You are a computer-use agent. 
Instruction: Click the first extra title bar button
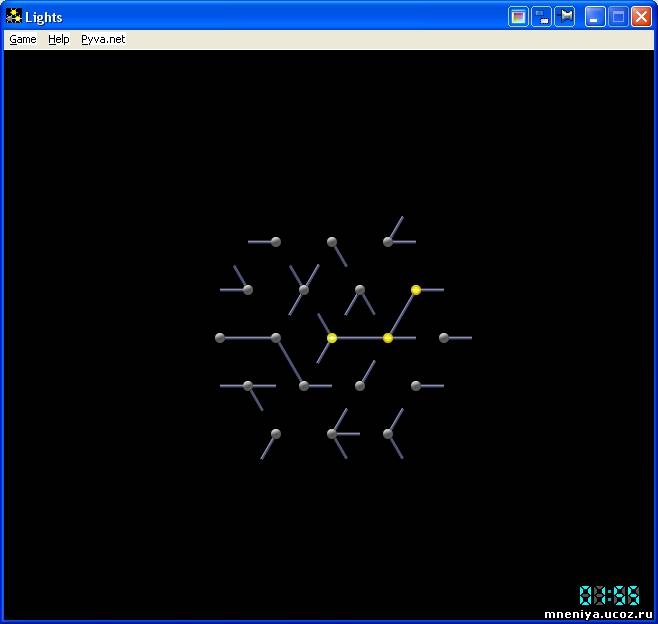[518, 17]
